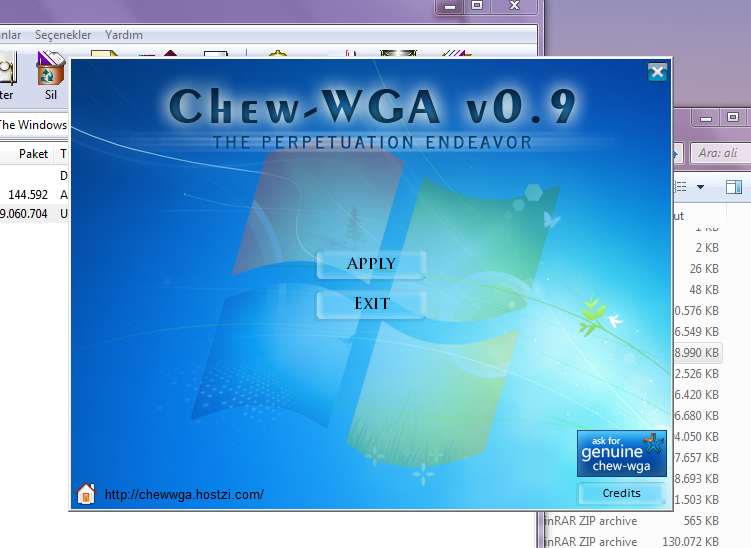Select the file row showing 8.990 KB

tap(697, 353)
